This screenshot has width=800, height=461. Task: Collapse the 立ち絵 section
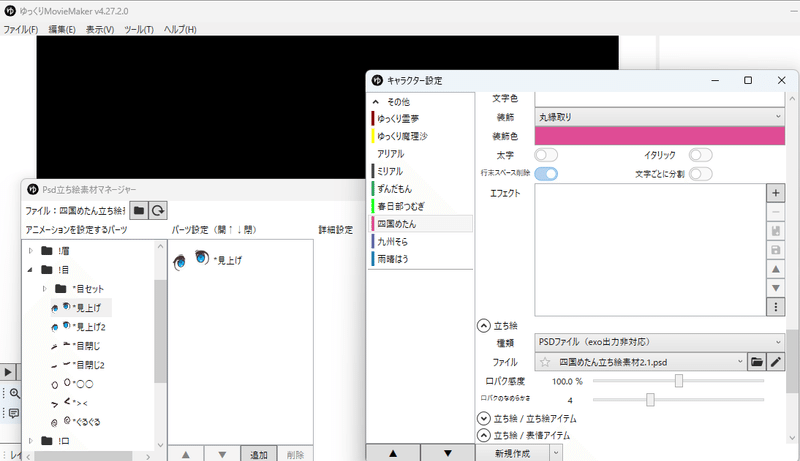click(x=484, y=325)
